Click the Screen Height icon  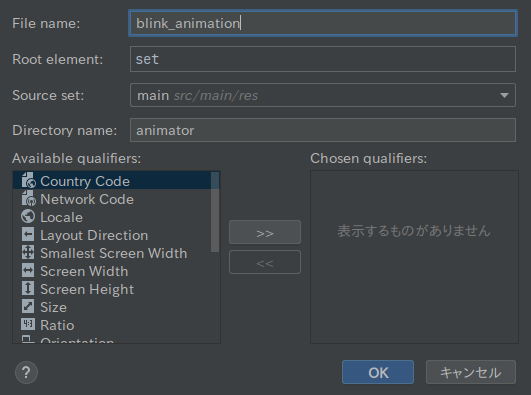click(x=28, y=288)
